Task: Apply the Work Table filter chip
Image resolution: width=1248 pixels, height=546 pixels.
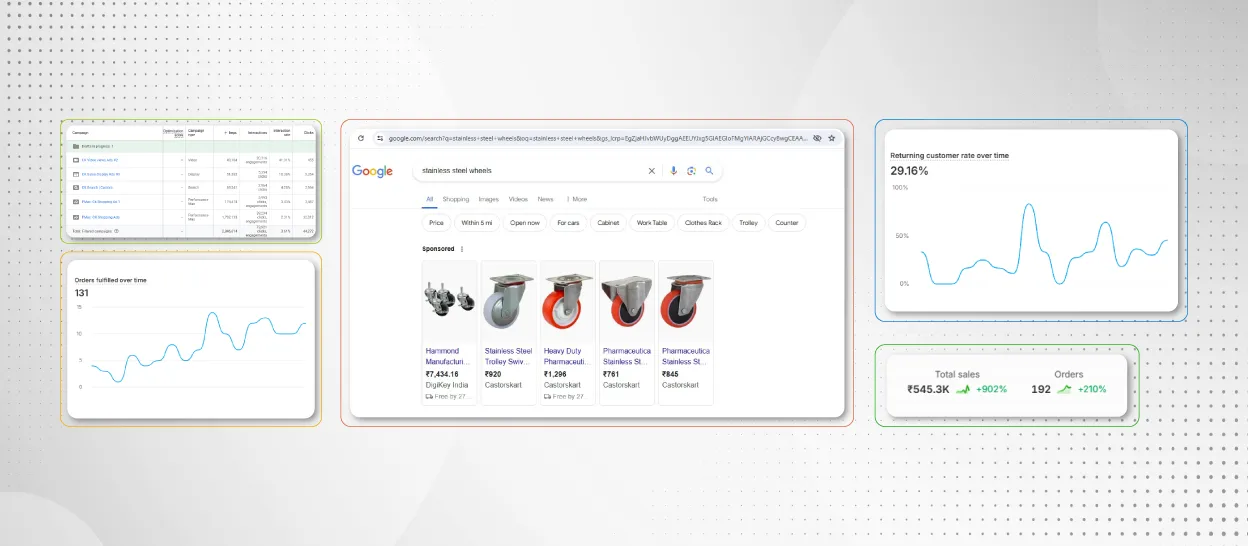Action: [x=652, y=223]
